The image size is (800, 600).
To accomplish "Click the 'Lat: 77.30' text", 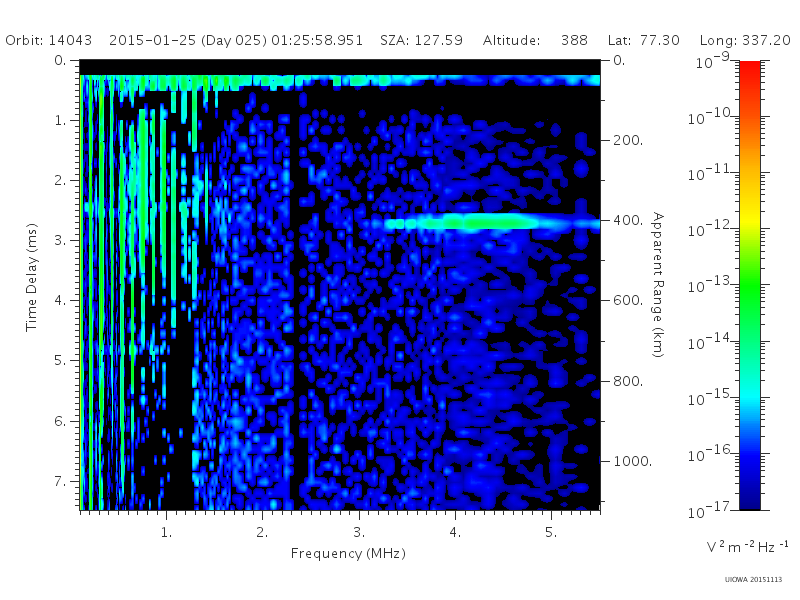I will 644,40.
